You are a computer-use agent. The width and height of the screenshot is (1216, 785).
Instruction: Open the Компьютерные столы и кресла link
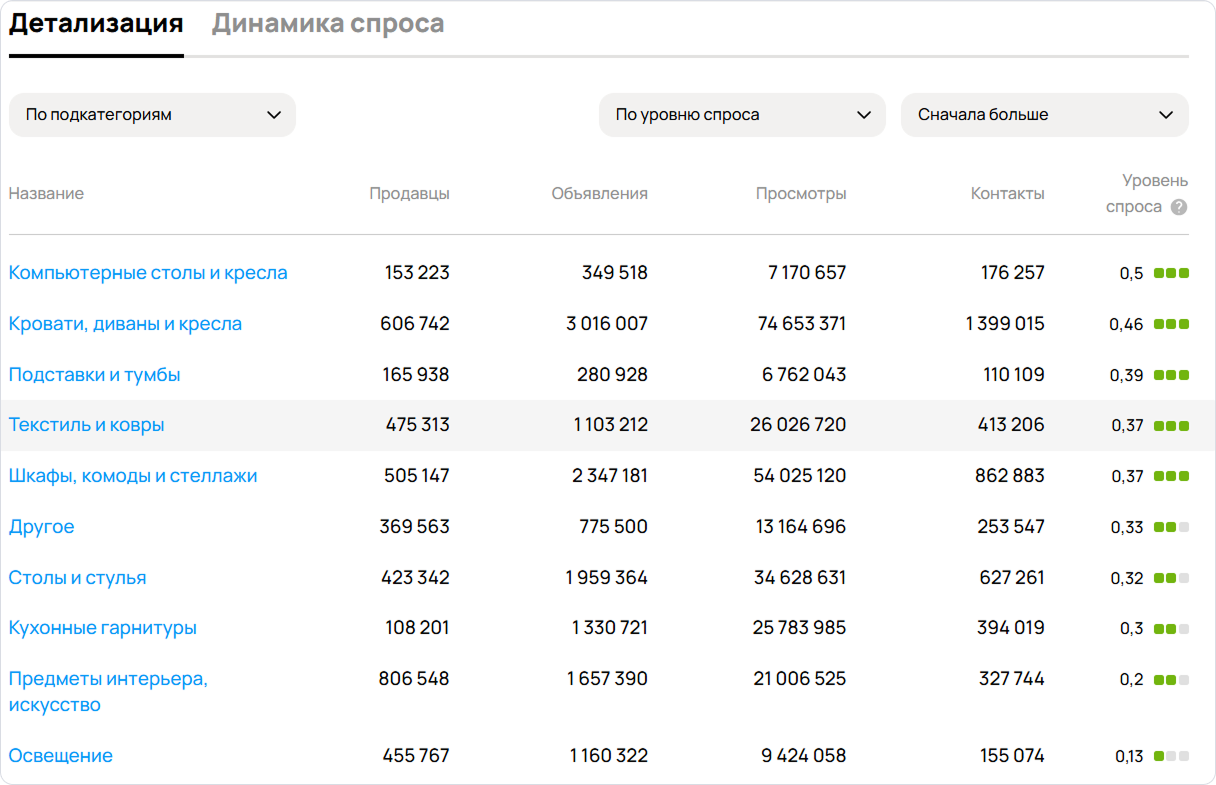tap(148, 273)
